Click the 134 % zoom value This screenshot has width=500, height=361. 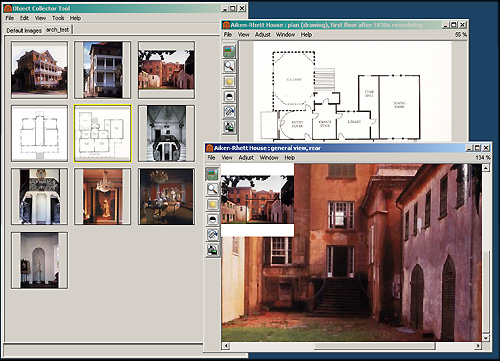pos(483,157)
